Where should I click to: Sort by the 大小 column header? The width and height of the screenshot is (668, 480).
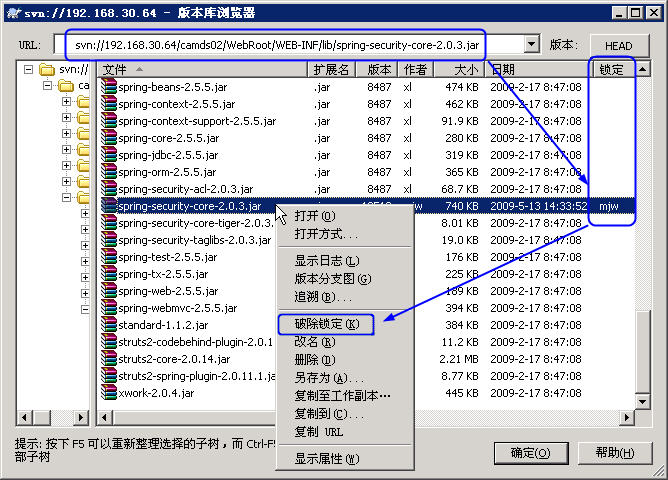pos(460,69)
